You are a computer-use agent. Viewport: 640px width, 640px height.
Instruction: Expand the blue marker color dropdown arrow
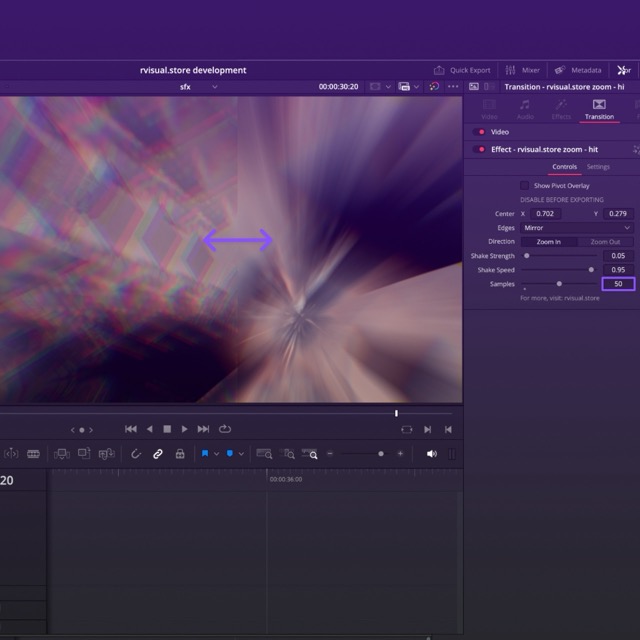pos(241,454)
